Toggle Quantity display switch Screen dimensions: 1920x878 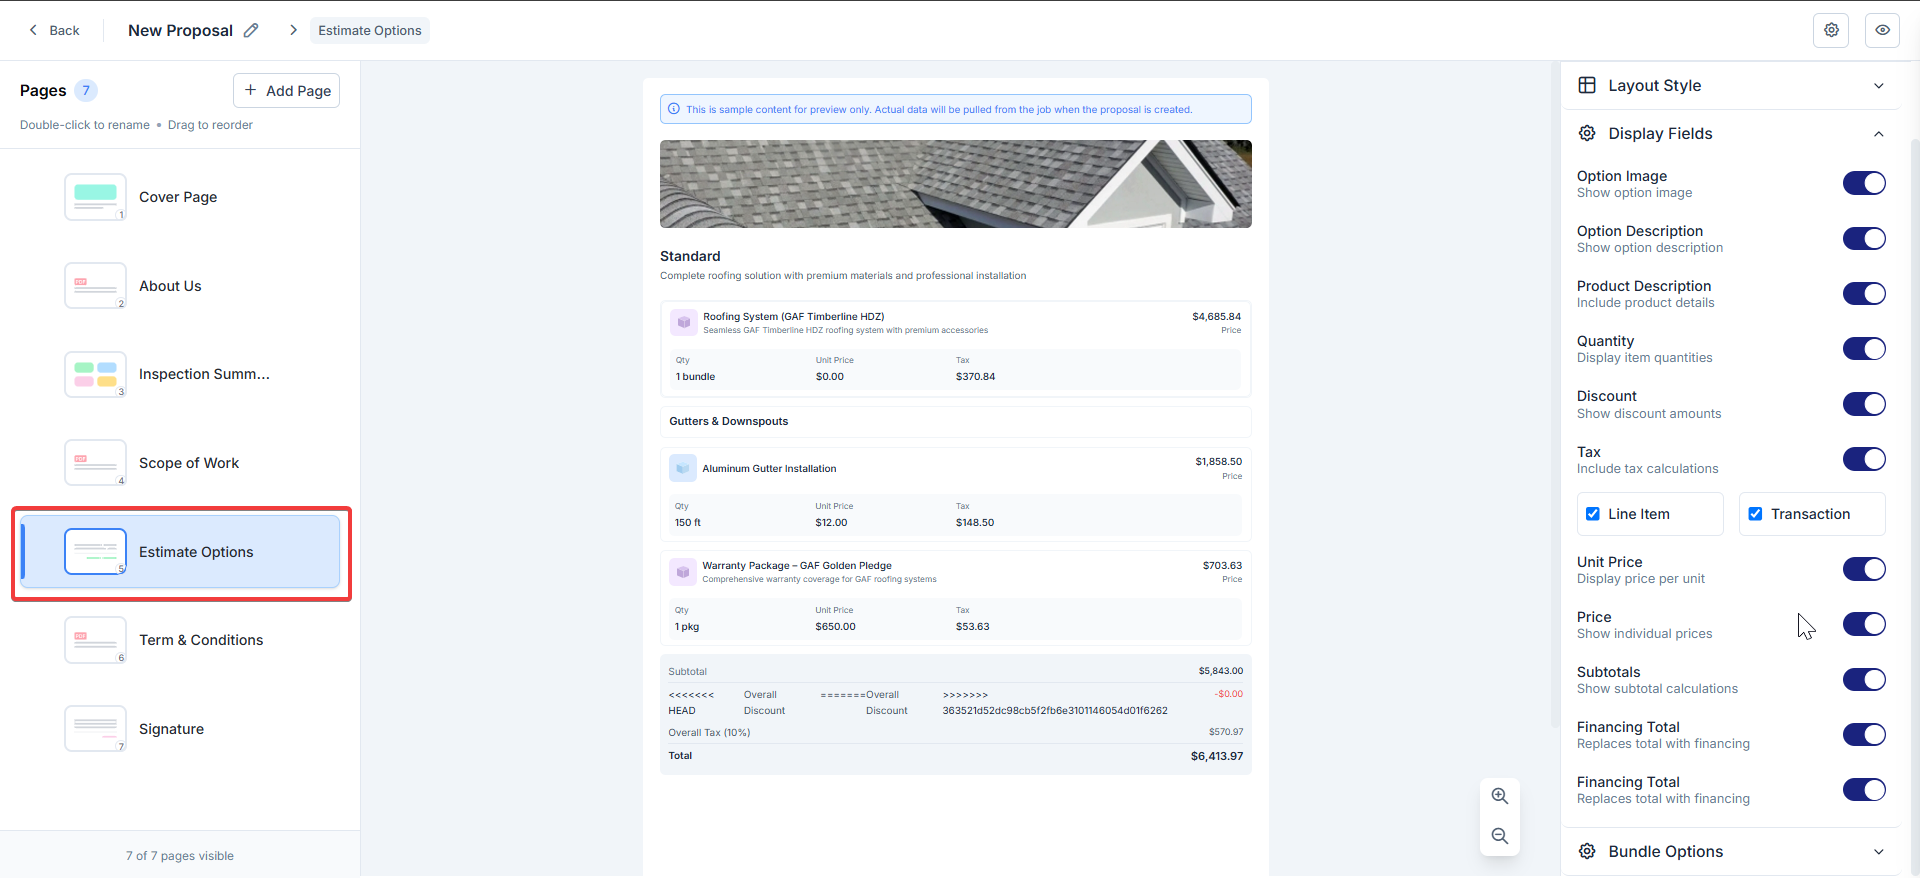1864,348
